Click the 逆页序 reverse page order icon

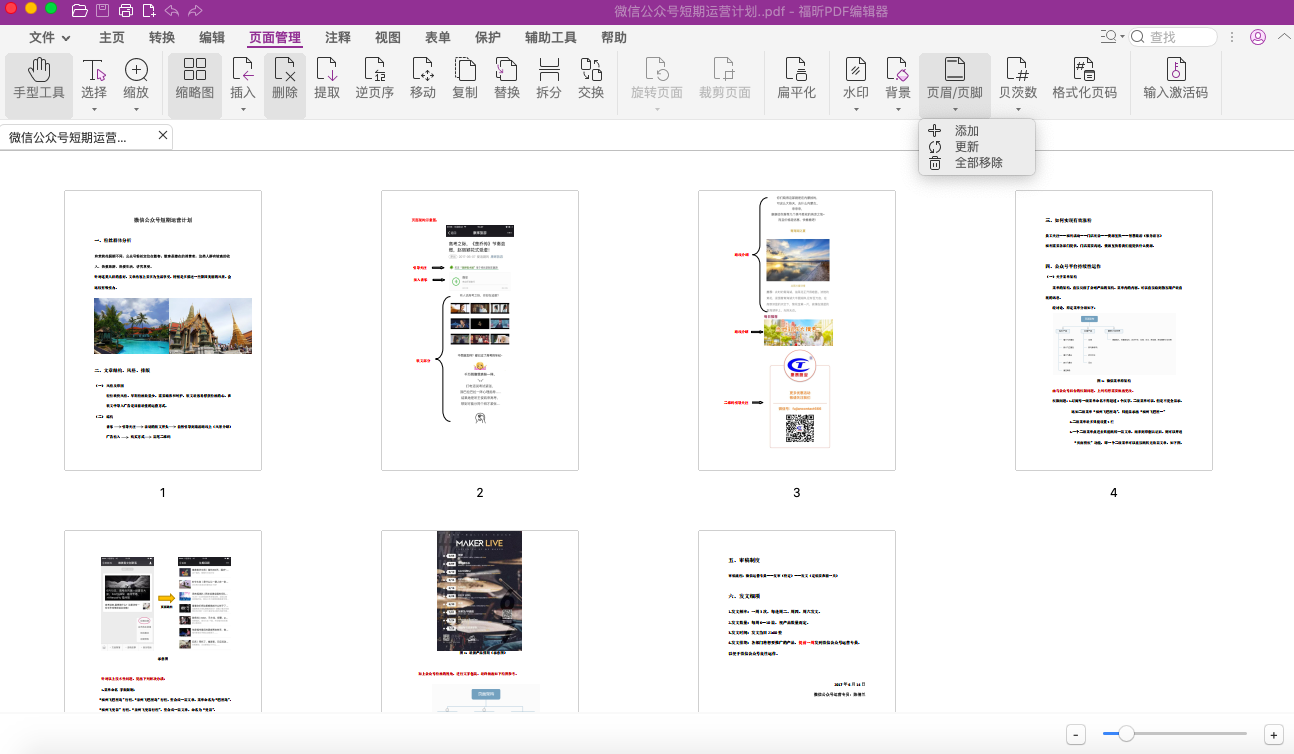[375, 79]
